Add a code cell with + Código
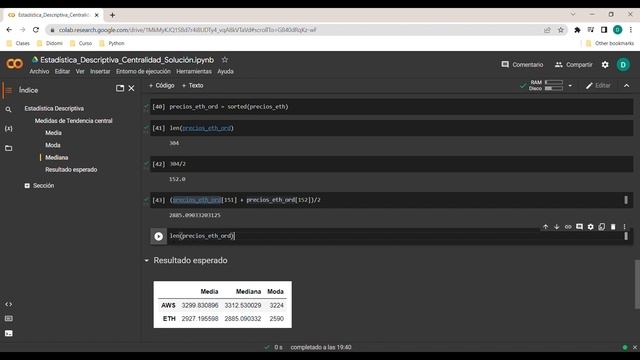This screenshot has width=640, height=360. coord(162,86)
